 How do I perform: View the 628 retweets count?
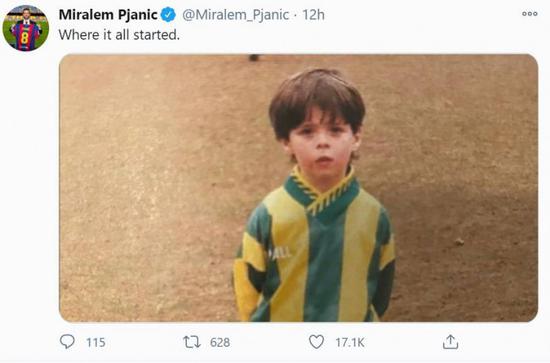tap(220, 342)
